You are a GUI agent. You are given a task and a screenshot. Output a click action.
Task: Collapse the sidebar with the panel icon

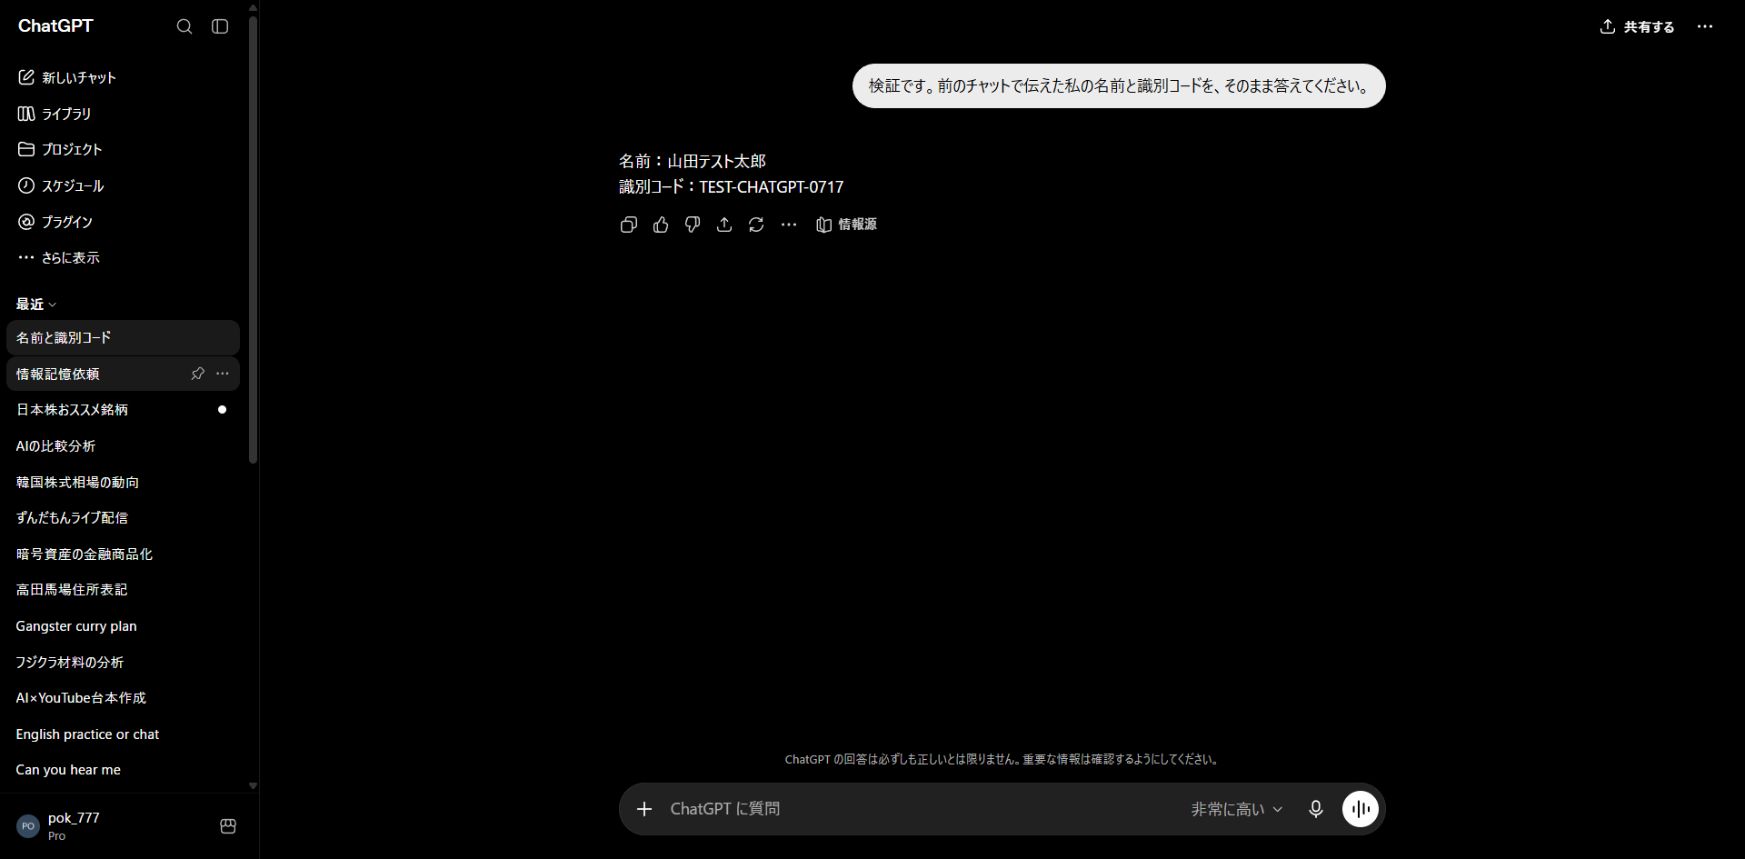[x=220, y=27]
